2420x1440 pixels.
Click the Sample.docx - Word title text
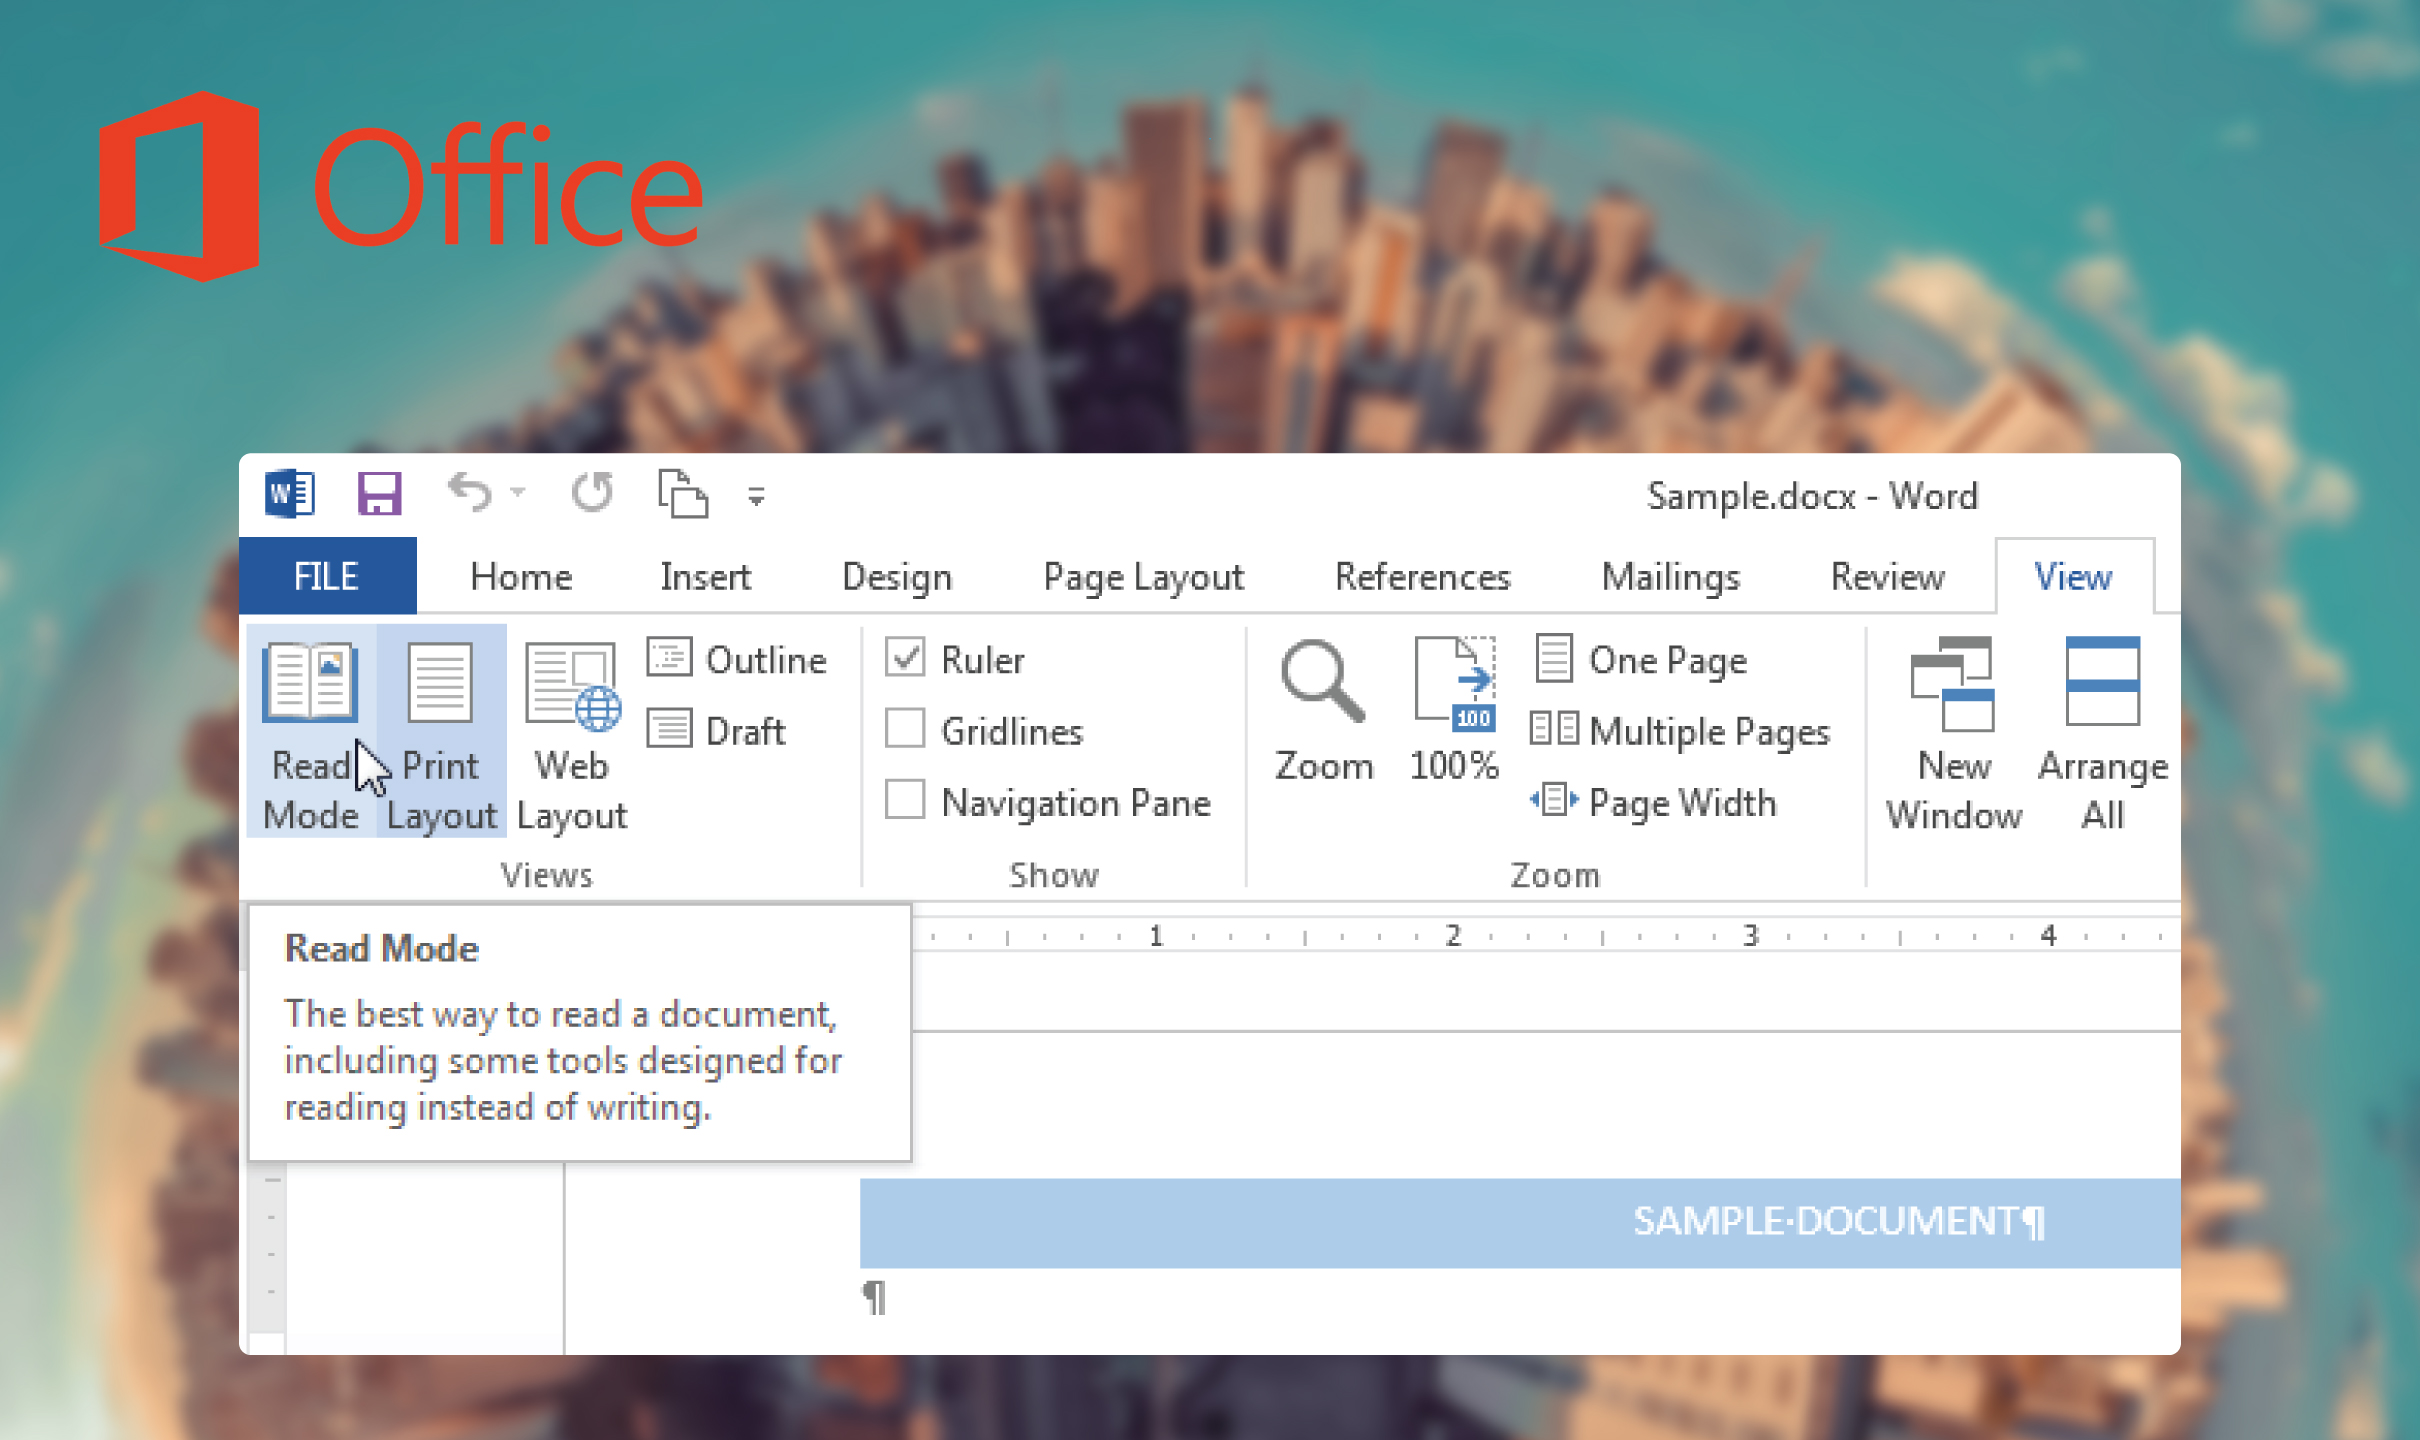pyautogui.click(x=1812, y=496)
